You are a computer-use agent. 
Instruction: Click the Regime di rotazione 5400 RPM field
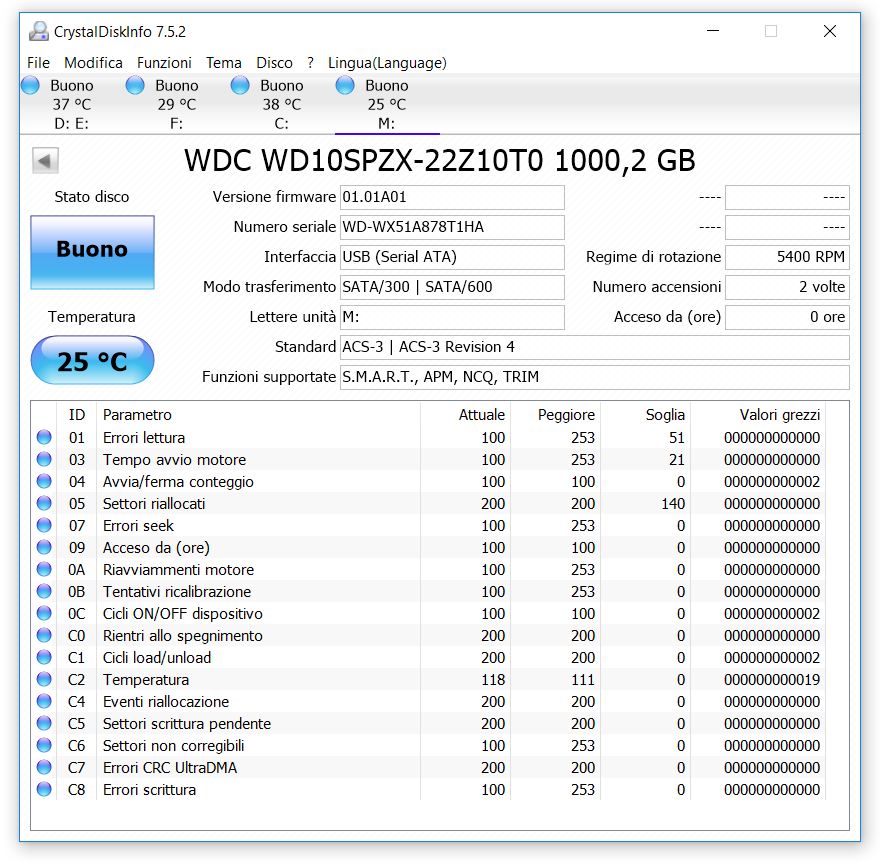click(x=787, y=257)
